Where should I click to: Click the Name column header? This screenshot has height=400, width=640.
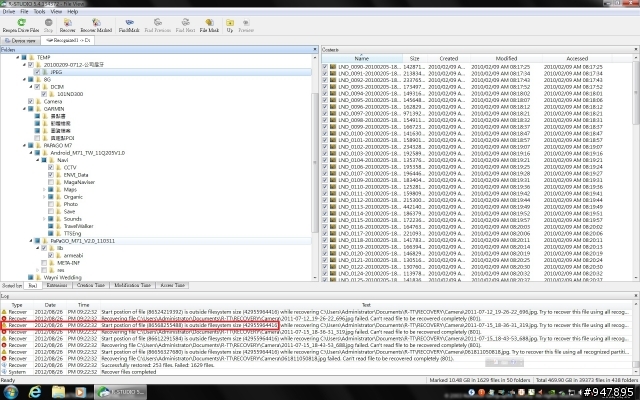(x=362, y=59)
